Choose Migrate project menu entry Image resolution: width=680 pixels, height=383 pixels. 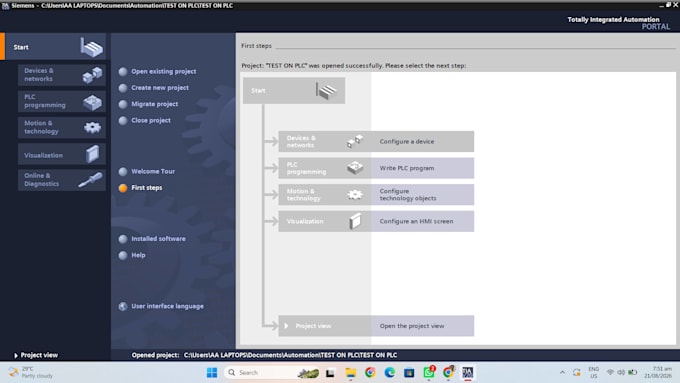154,104
